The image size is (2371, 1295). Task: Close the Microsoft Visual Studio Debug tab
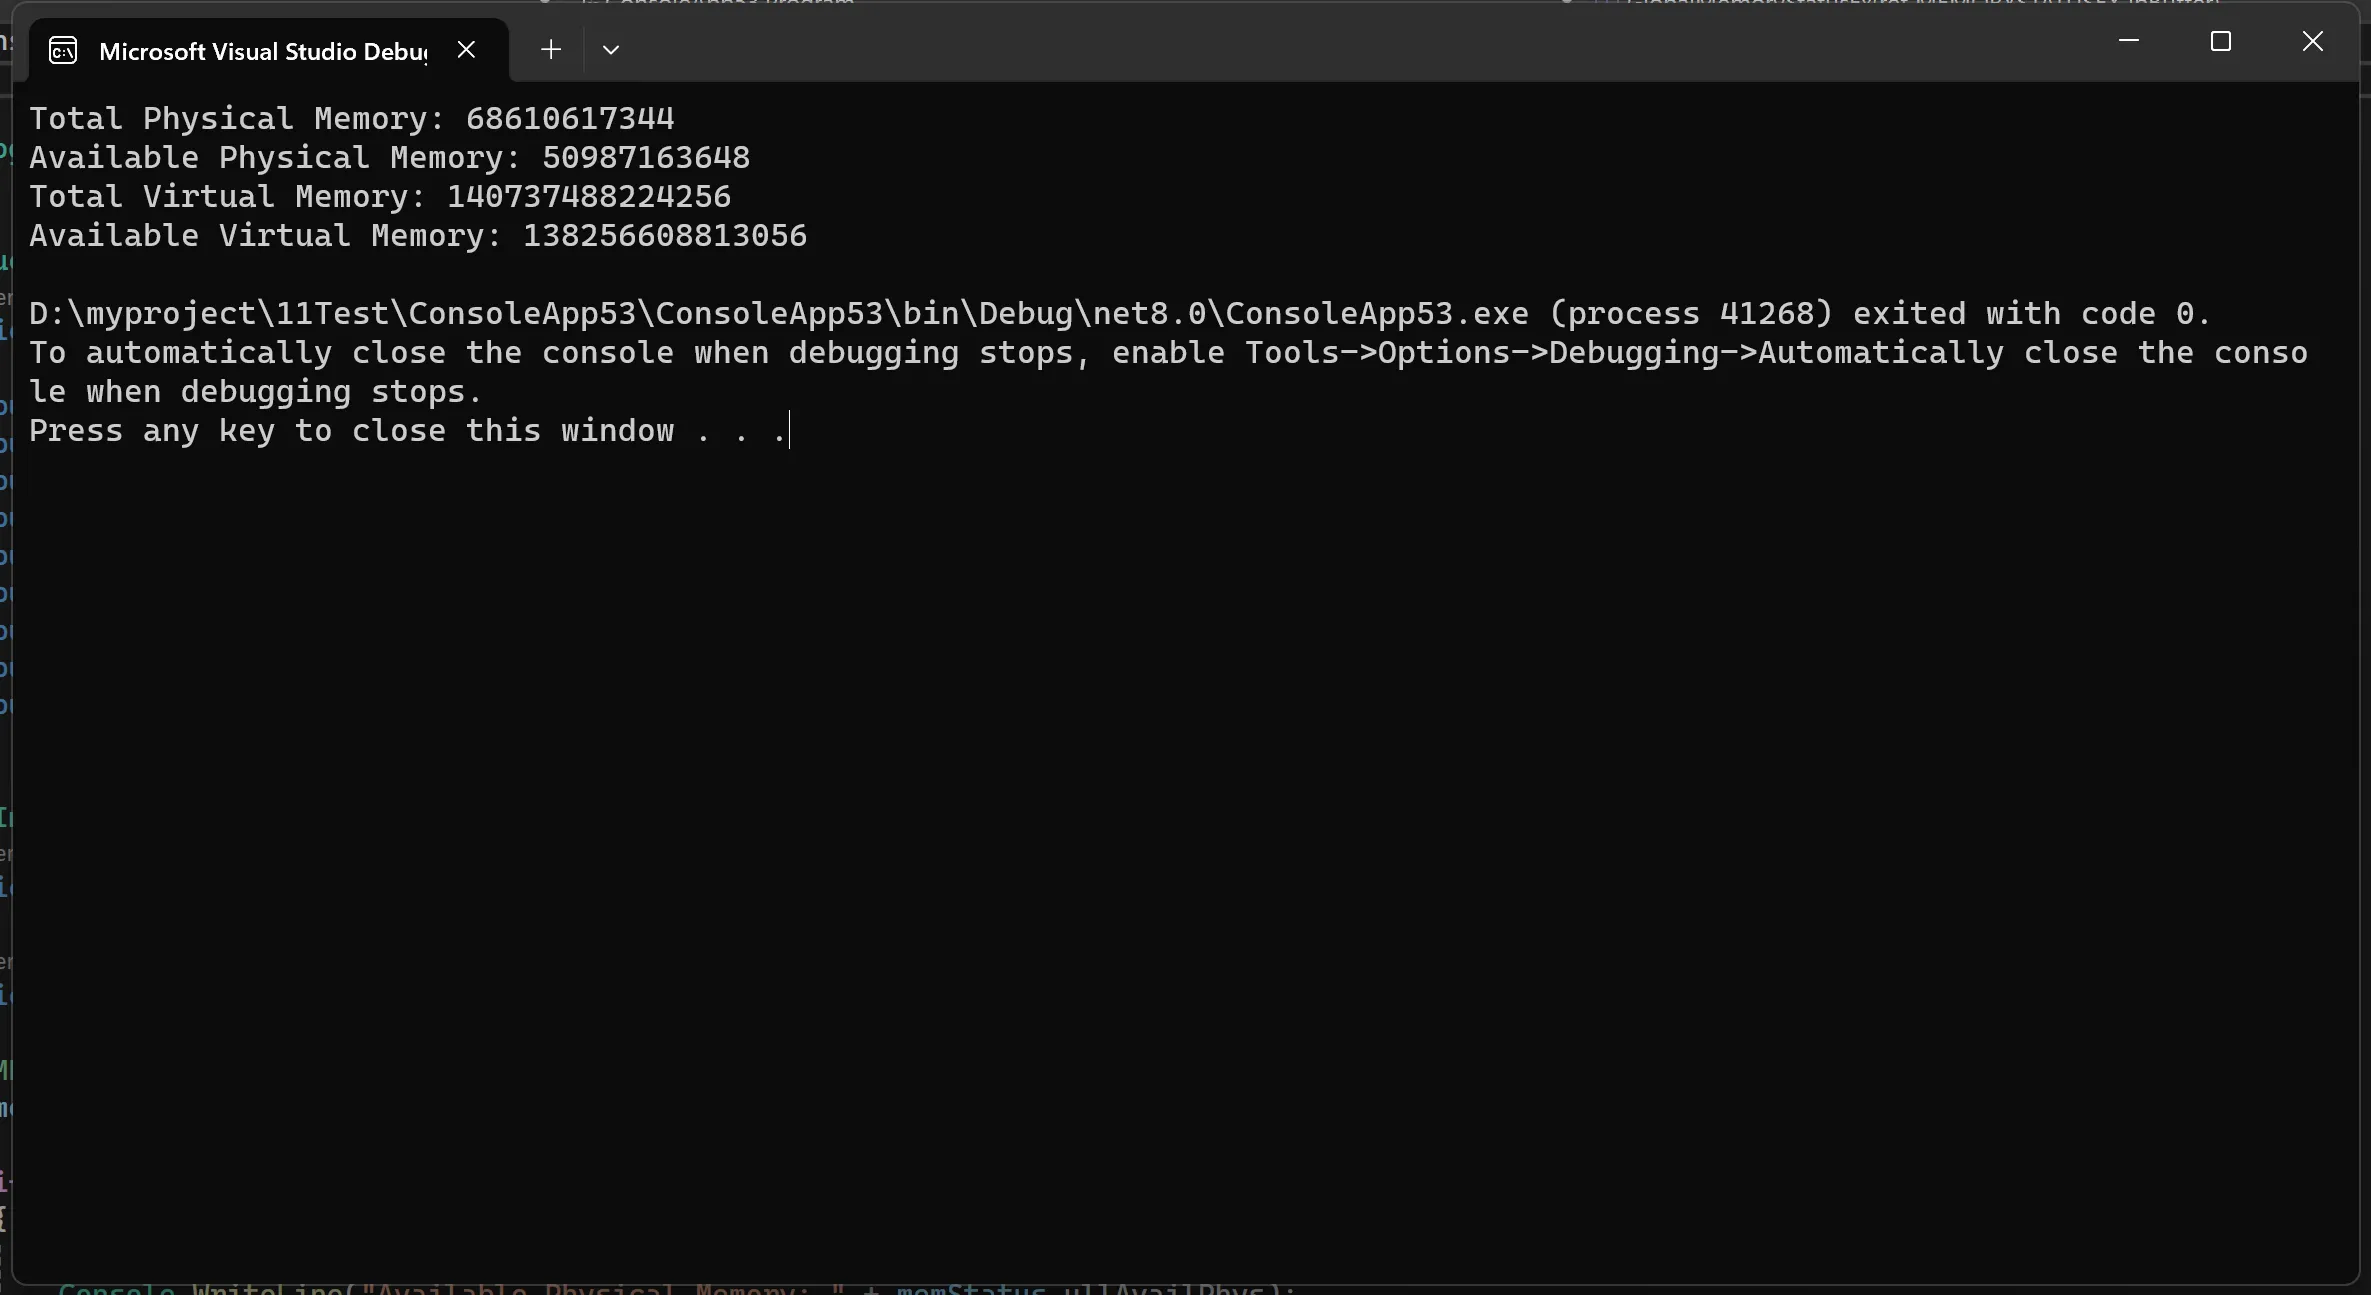coord(466,49)
